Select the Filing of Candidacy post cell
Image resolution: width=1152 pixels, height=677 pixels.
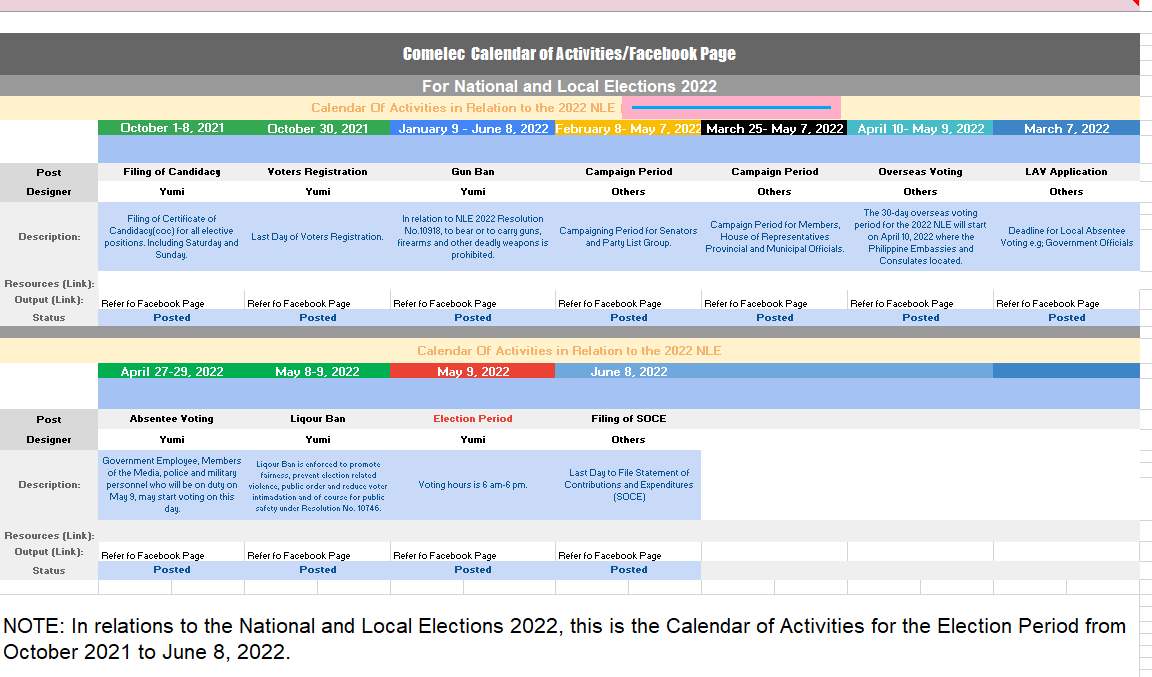(x=172, y=171)
